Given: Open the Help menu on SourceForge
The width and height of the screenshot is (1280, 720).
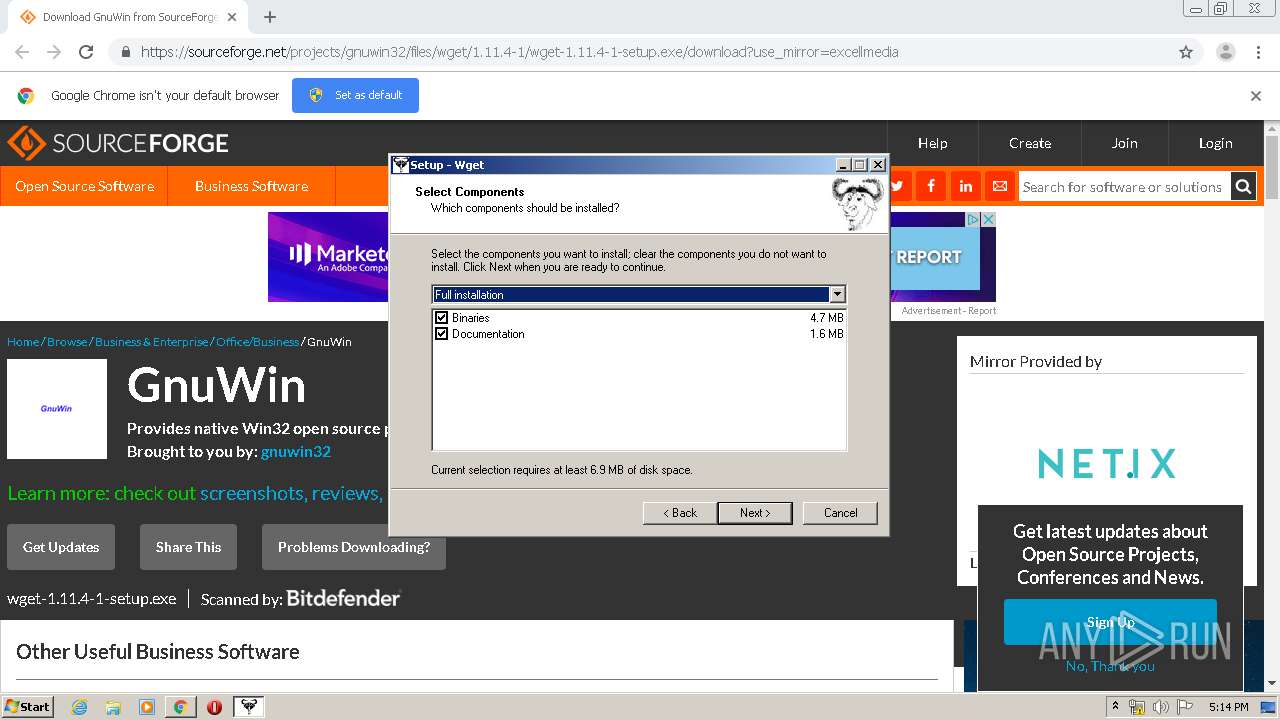Looking at the screenshot, I should point(932,143).
